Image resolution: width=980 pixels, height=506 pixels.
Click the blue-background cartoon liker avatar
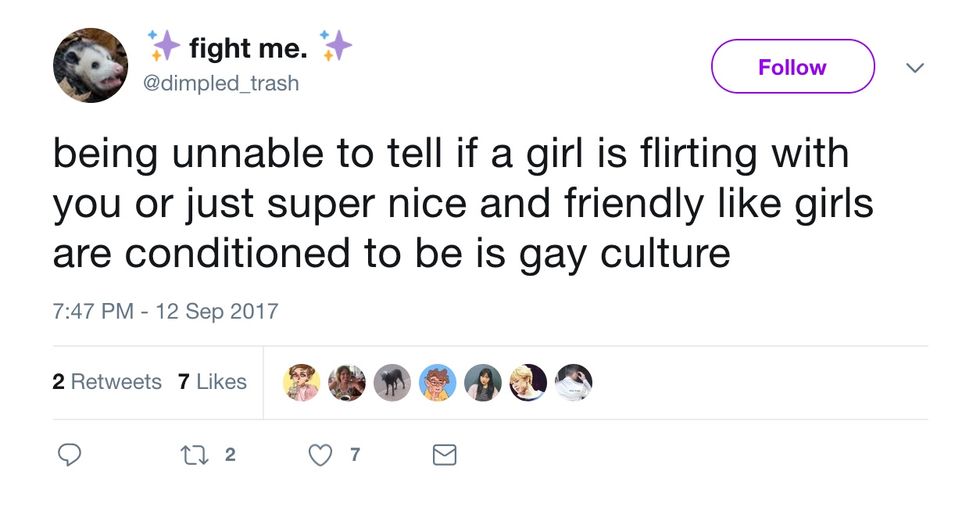[x=437, y=382]
